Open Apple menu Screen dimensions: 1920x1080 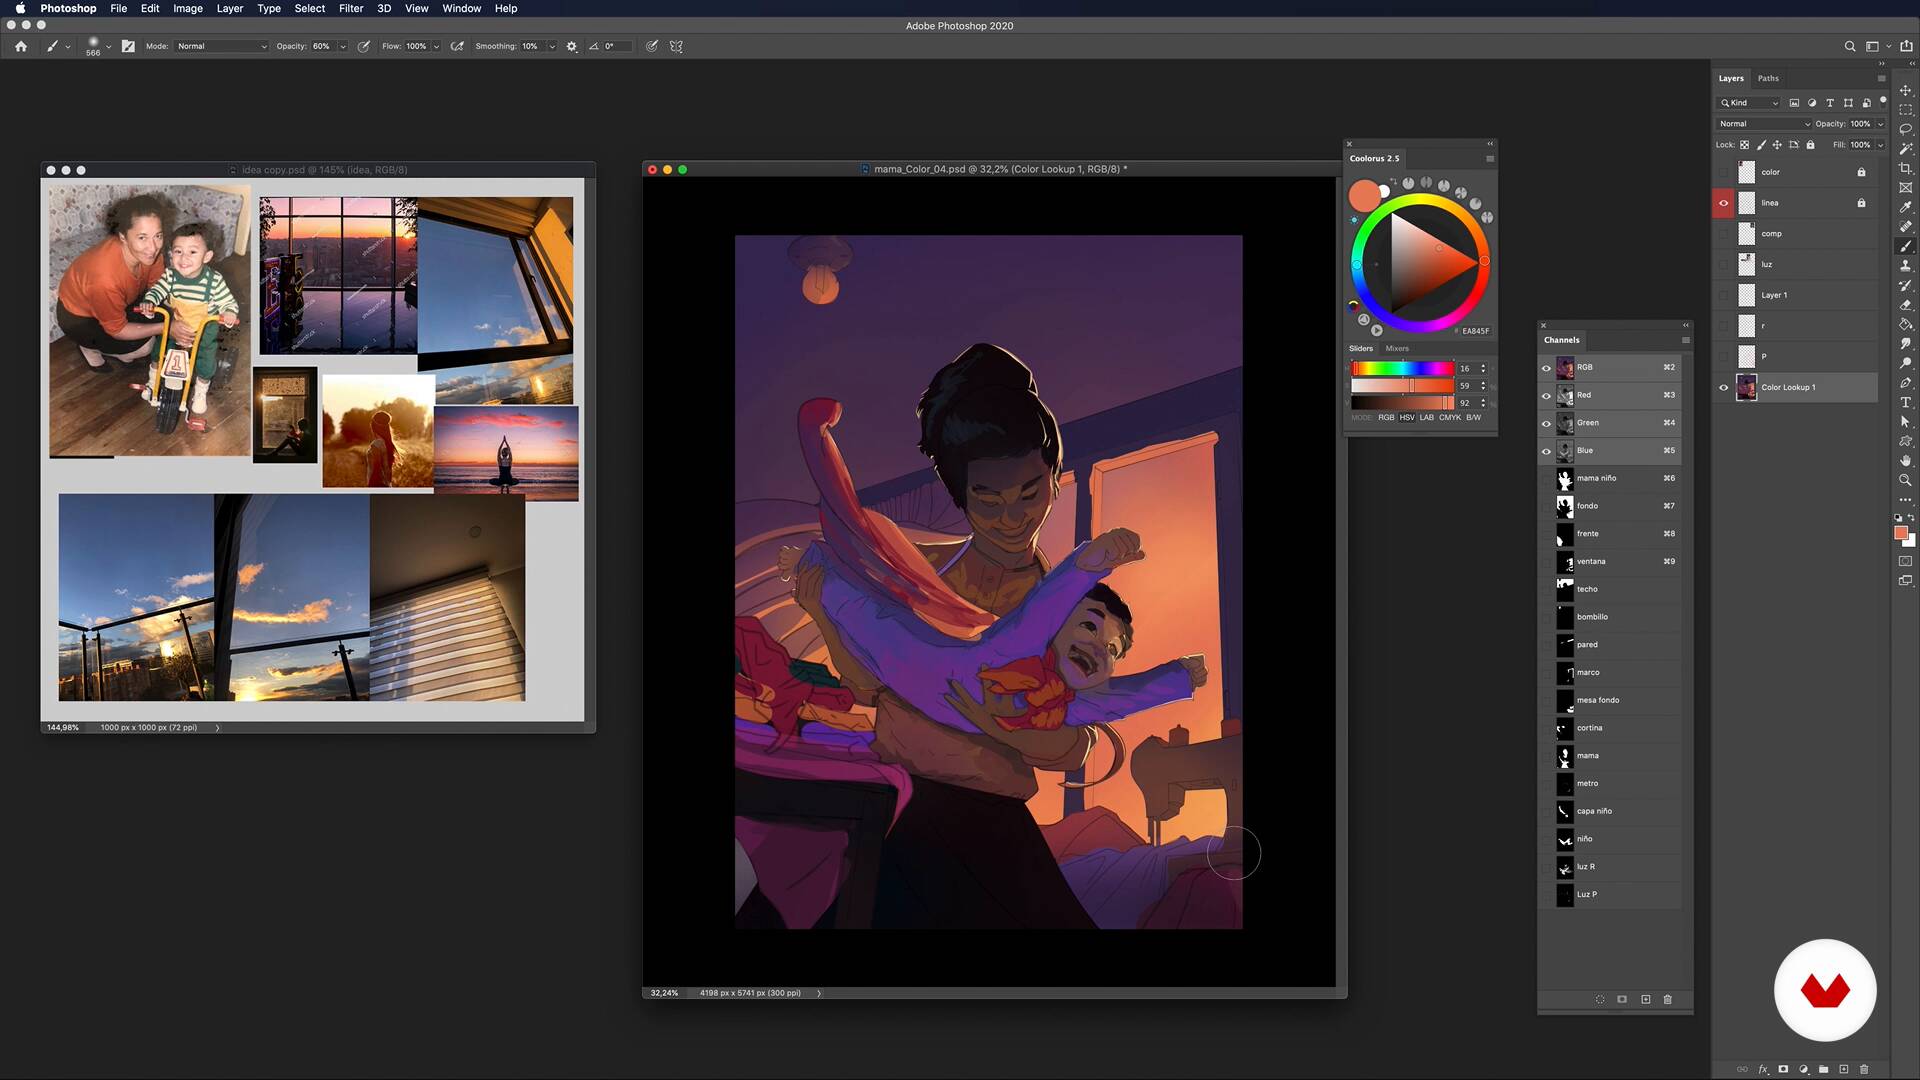20,8
